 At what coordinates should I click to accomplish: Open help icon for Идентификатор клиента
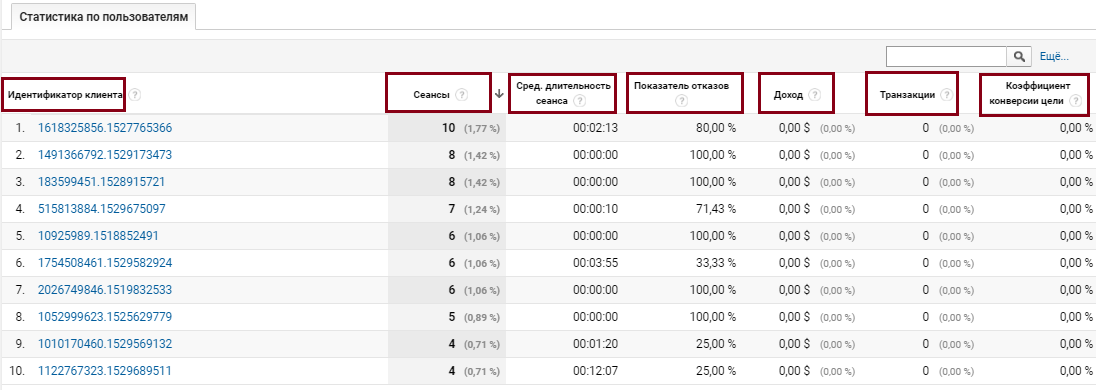click(135, 94)
